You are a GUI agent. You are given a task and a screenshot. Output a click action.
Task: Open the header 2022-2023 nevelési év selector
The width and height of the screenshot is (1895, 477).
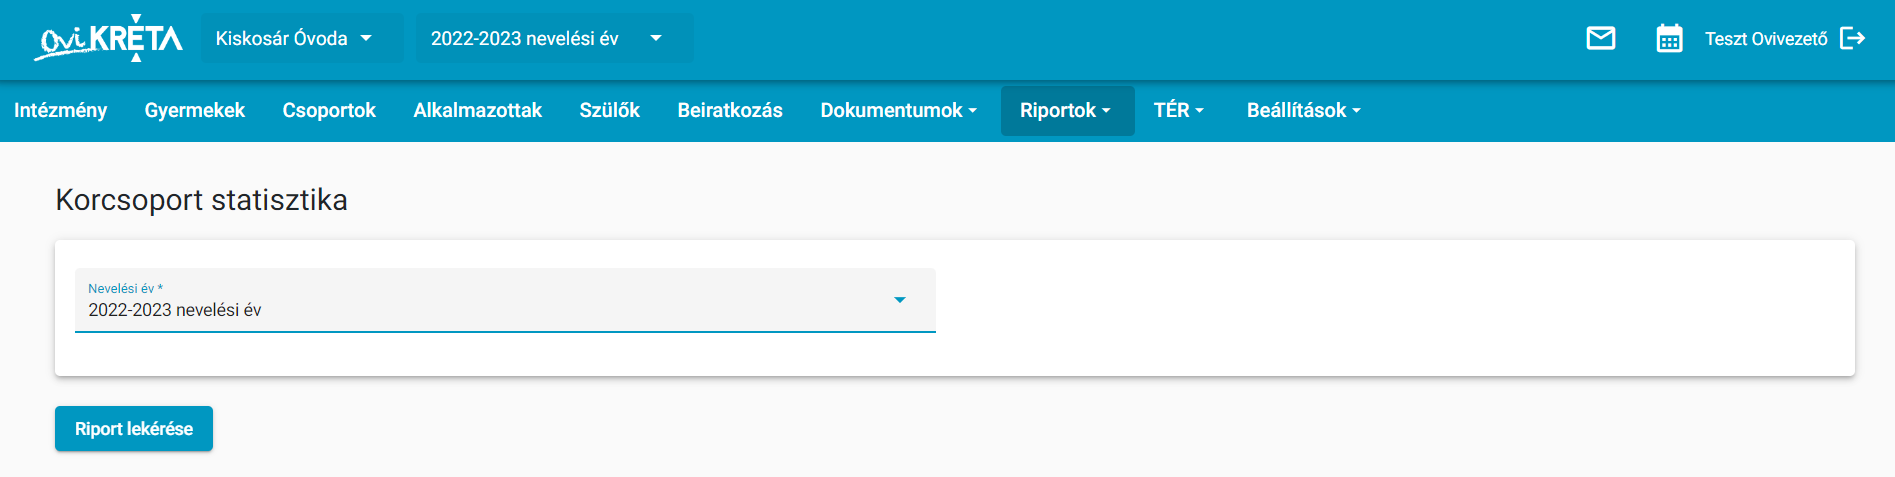555,38
